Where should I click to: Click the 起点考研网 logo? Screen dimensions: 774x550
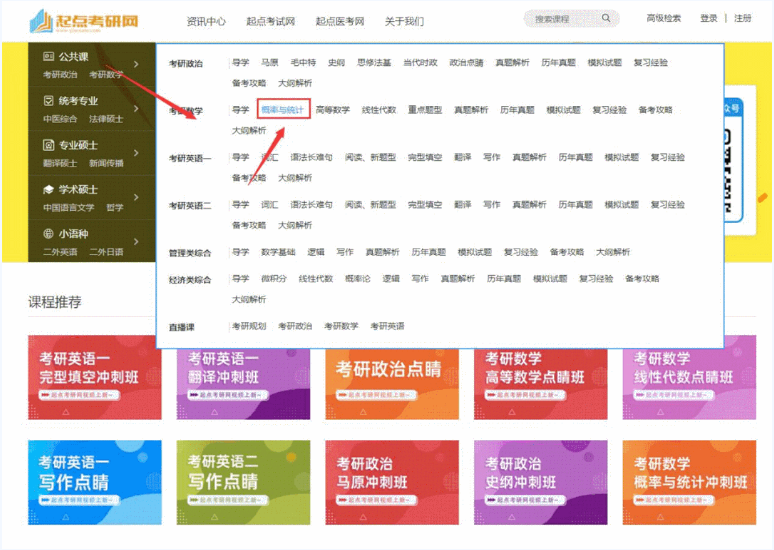[84, 22]
